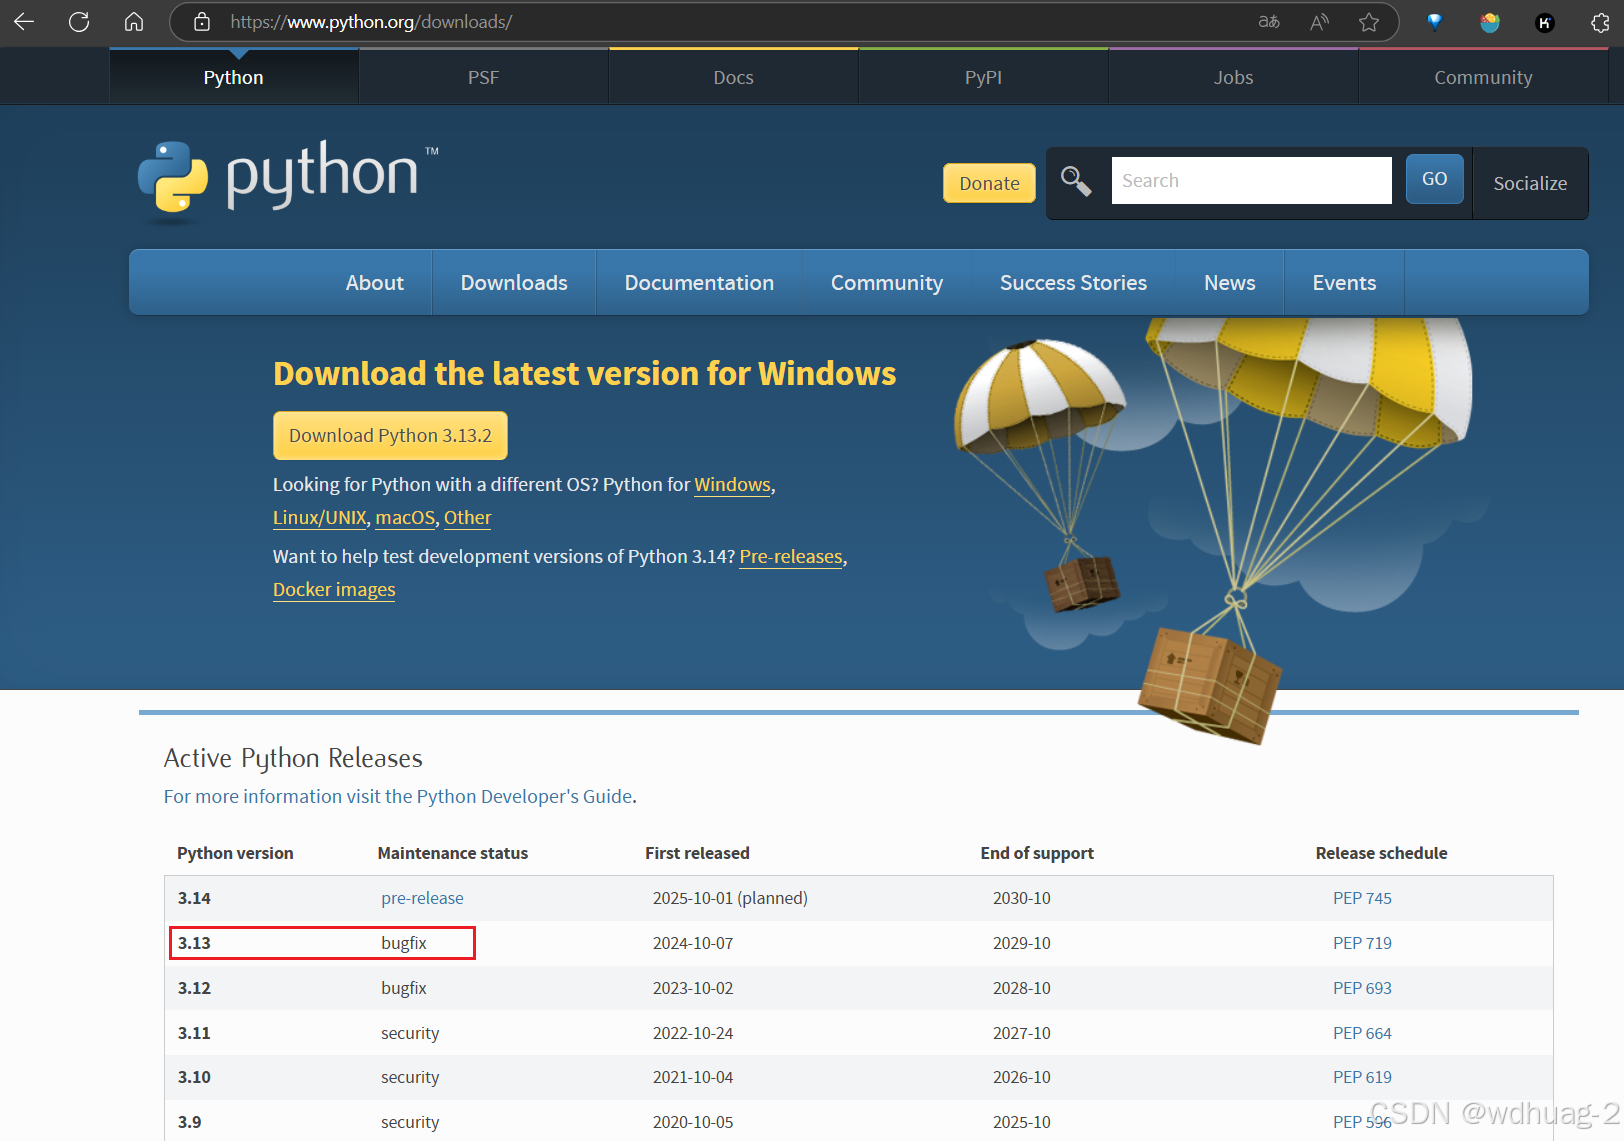
Task: Select the Python top tab
Action: [x=233, y=77]
